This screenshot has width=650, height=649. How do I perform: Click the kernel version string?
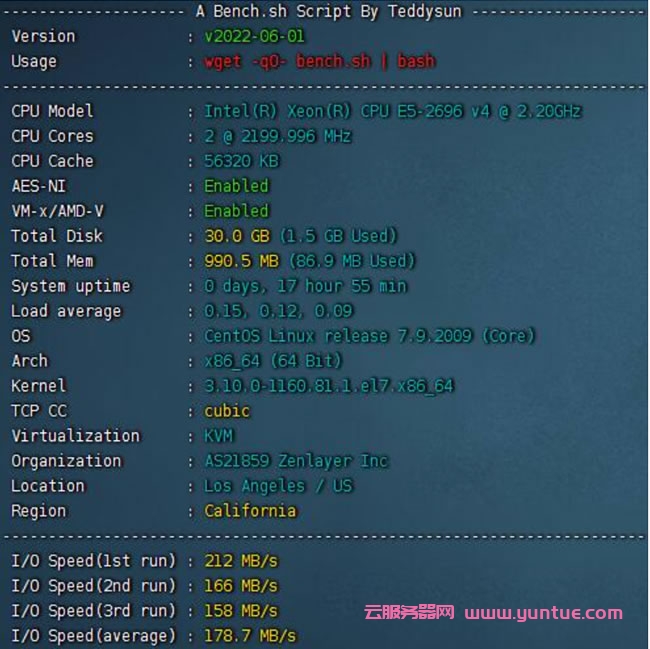[x=329, y=386]
